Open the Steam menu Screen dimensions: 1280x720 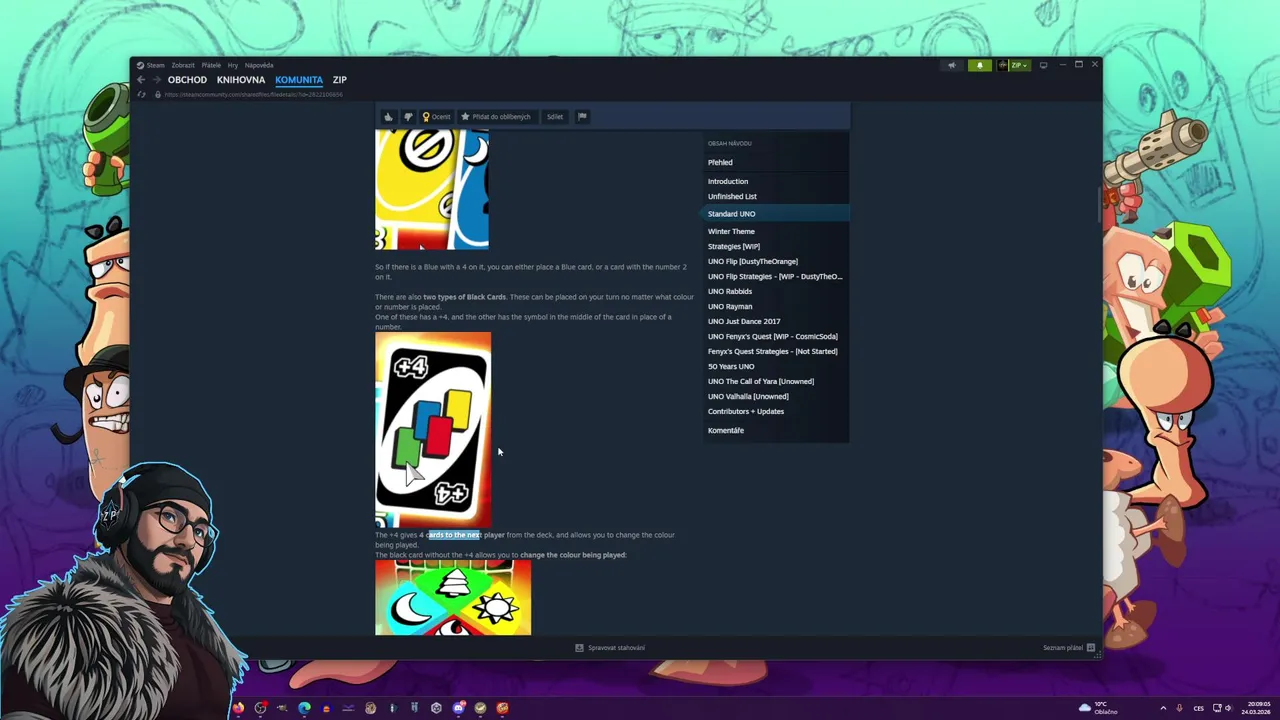[151, 65]
